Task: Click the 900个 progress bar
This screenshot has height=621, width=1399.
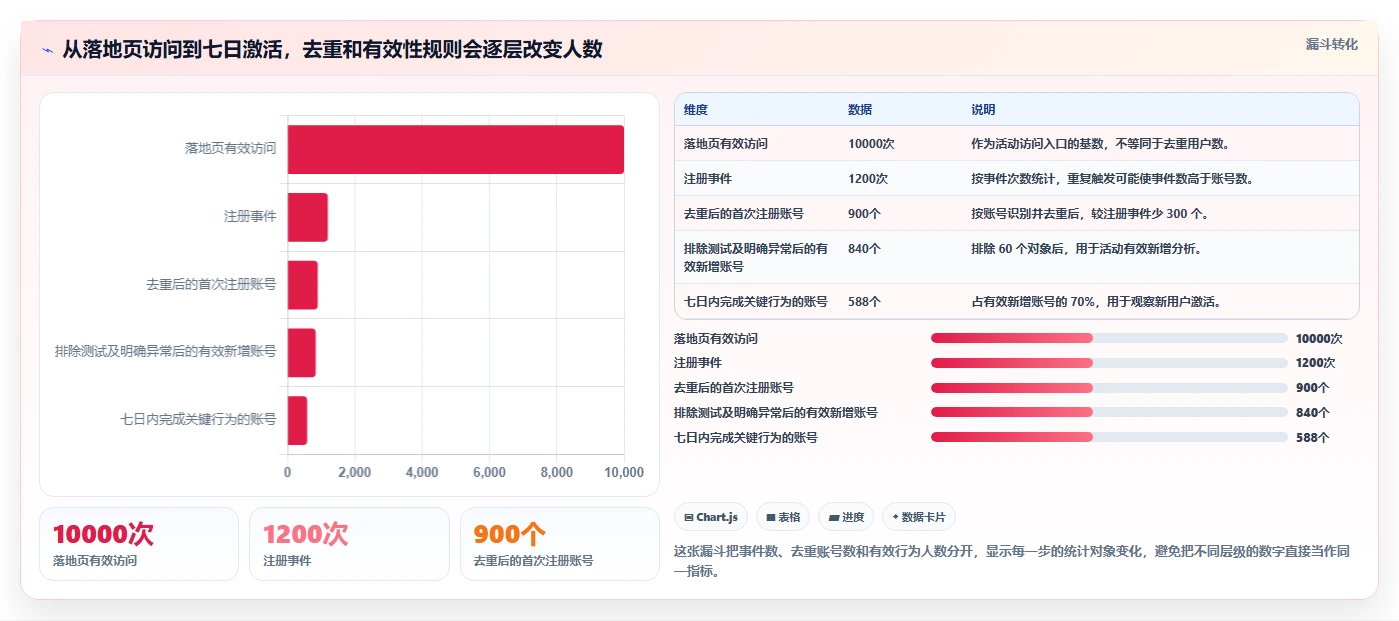Action: pos(1109,388)
